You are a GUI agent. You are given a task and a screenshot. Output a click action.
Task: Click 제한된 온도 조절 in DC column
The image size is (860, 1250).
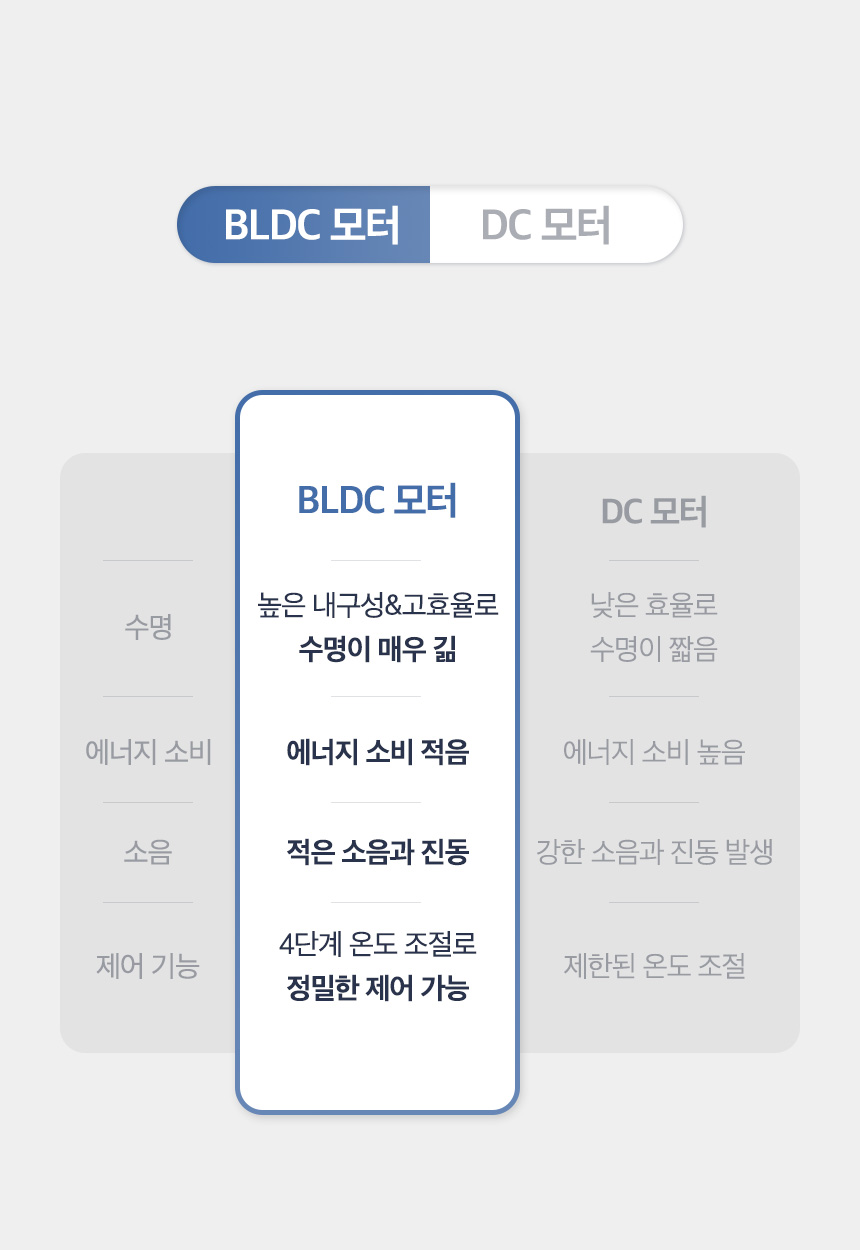[x=654, y=966]
